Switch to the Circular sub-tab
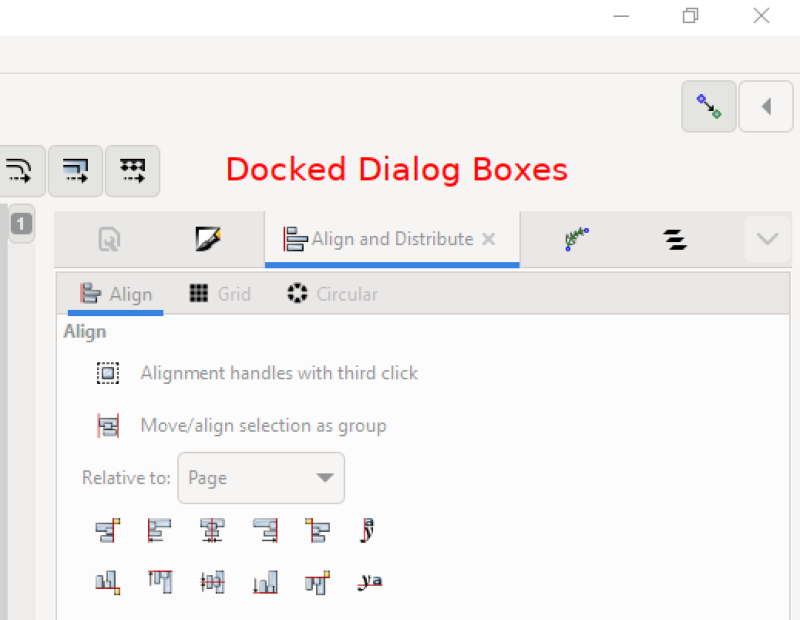Screen dimensions: 800x620 coord(332,294)
